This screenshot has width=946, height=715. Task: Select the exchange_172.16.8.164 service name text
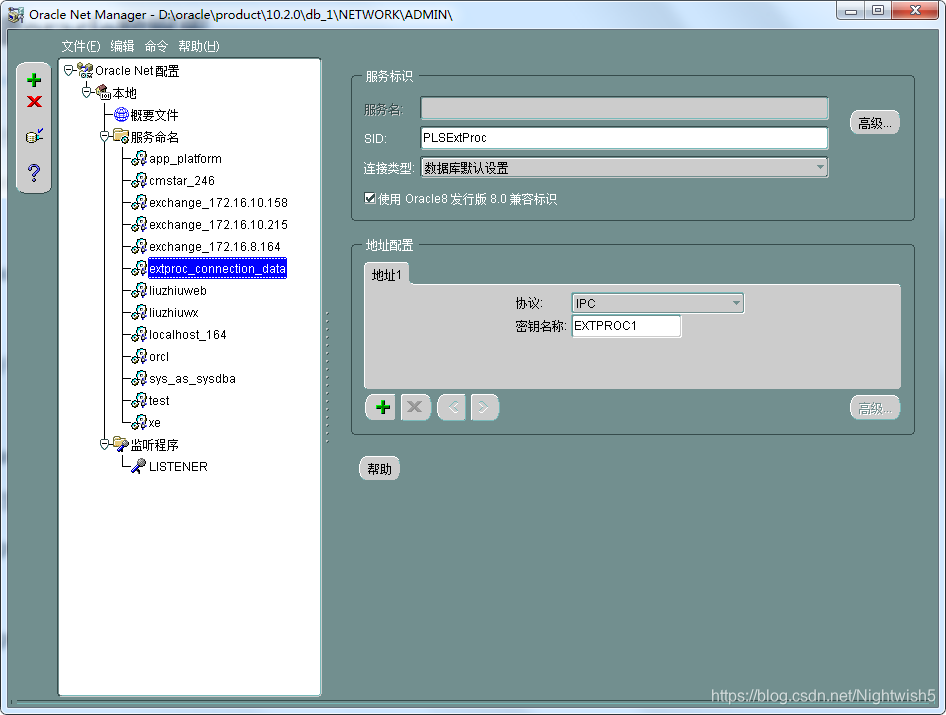click(215, 246)
